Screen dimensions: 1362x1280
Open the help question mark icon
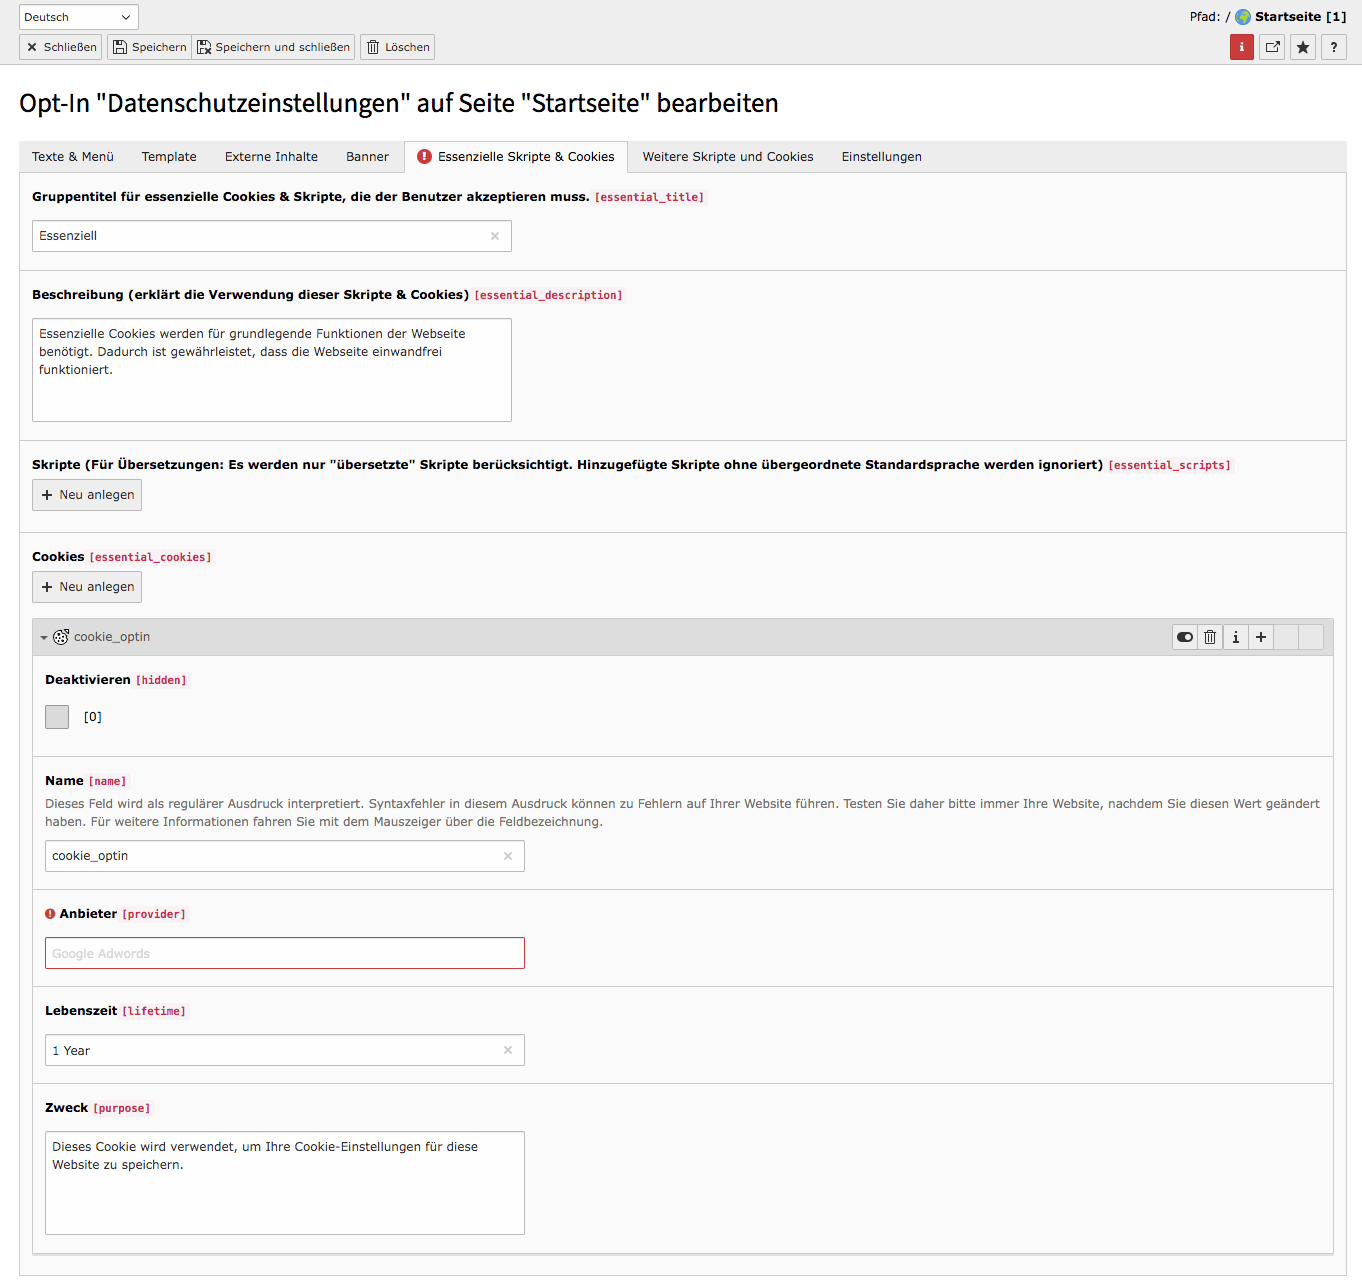(x=1333, y=47)
